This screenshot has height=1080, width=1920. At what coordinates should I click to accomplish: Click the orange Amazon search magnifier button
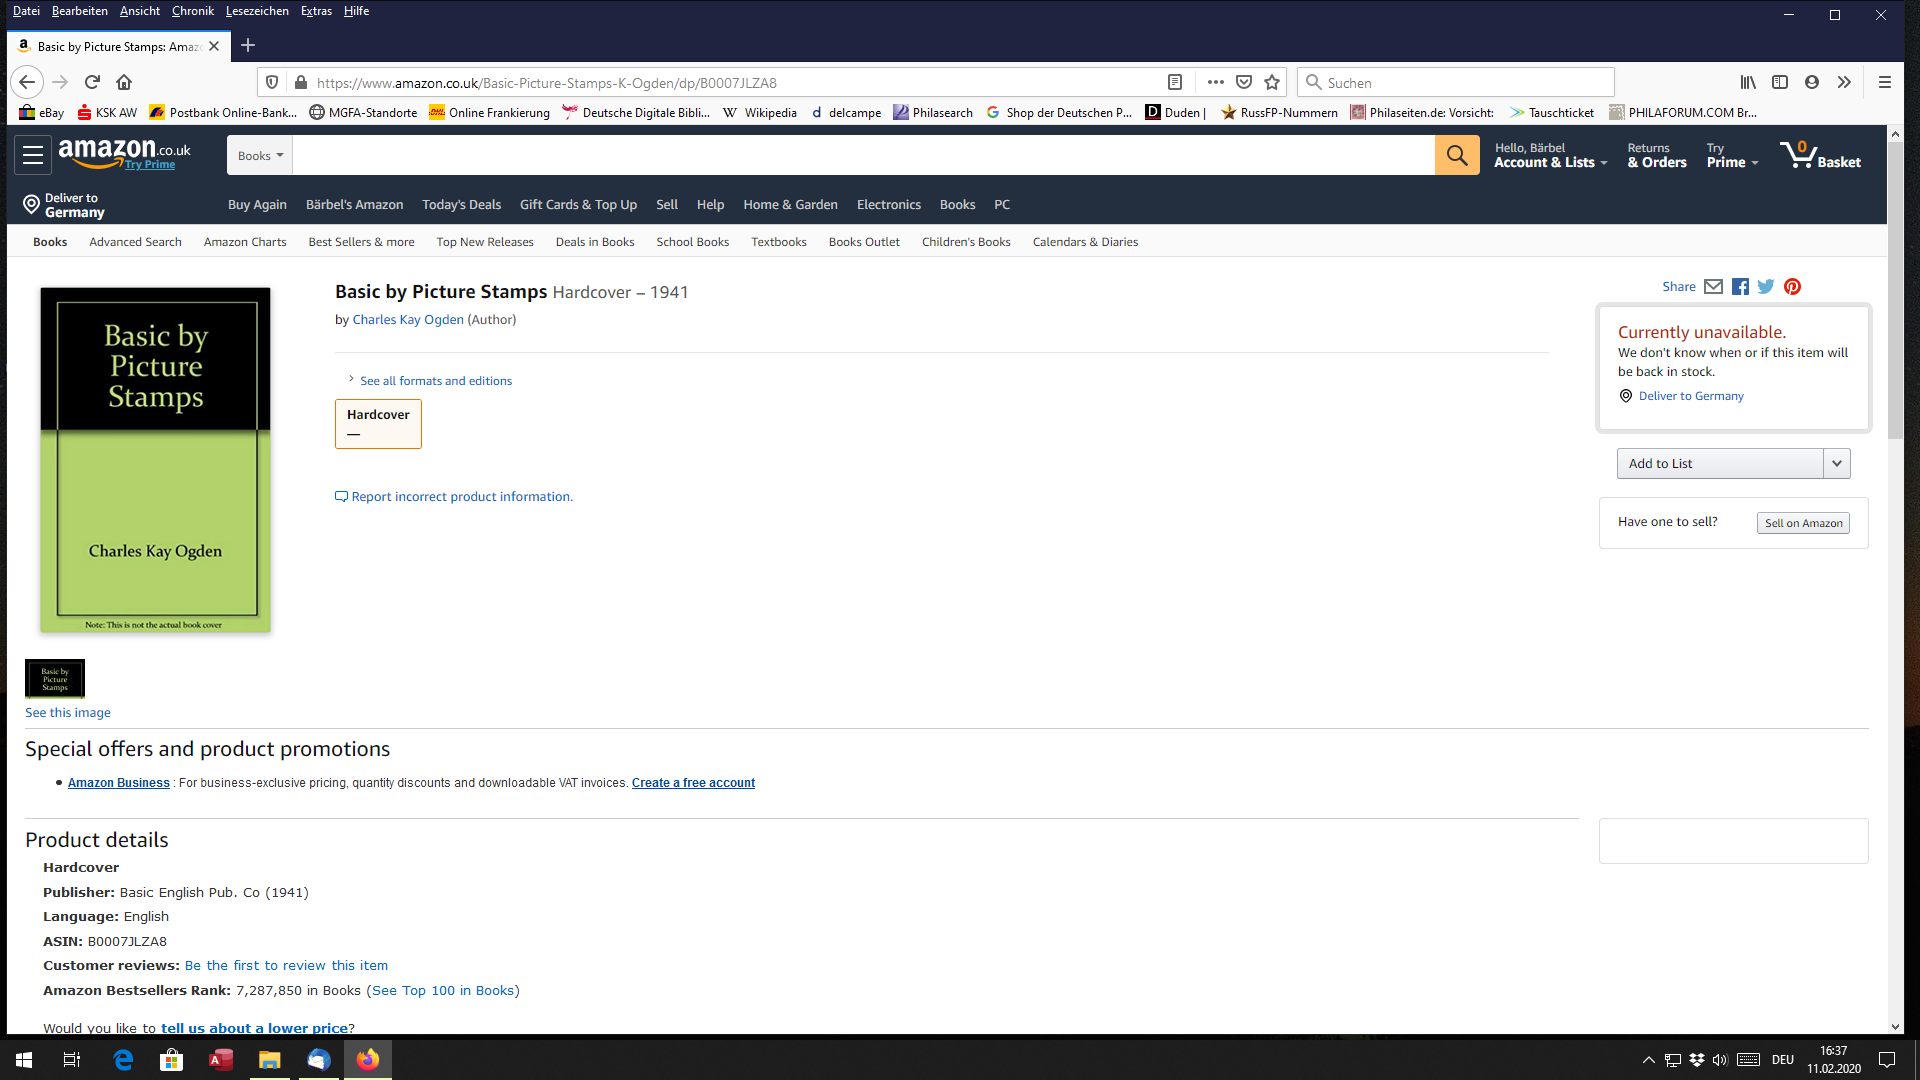click(1457, 155)
